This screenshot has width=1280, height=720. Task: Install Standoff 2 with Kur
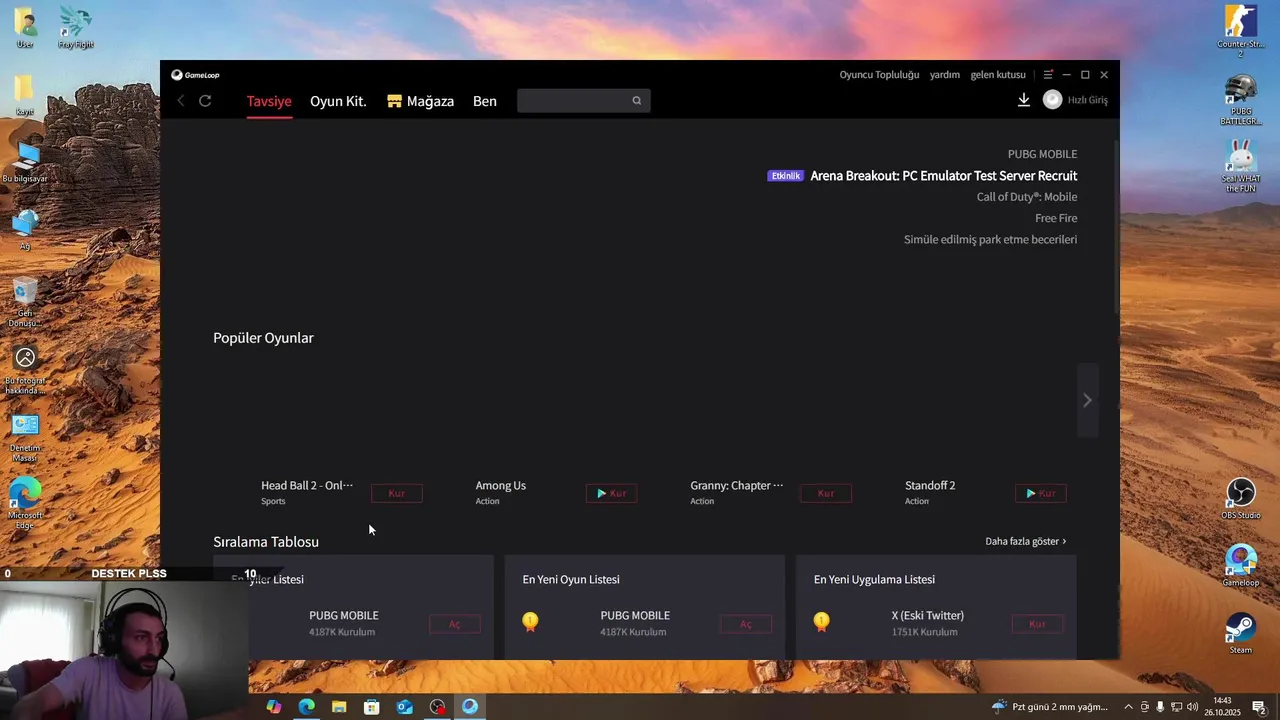point(1041,493)
